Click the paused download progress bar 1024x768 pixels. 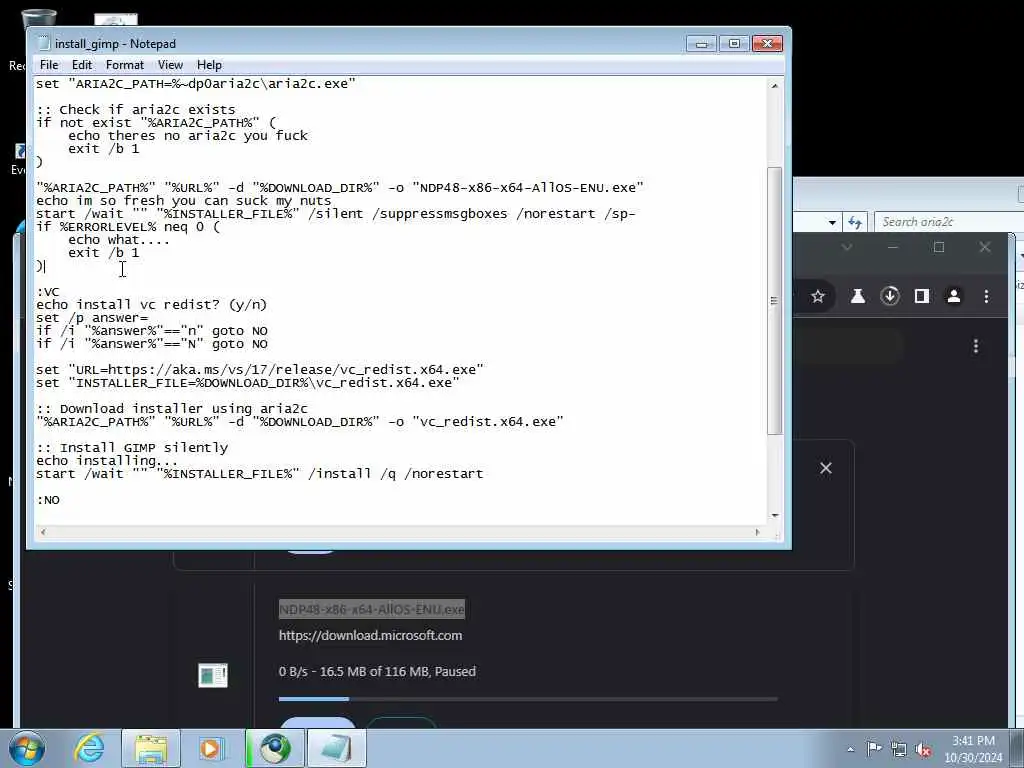pos(528,699)
